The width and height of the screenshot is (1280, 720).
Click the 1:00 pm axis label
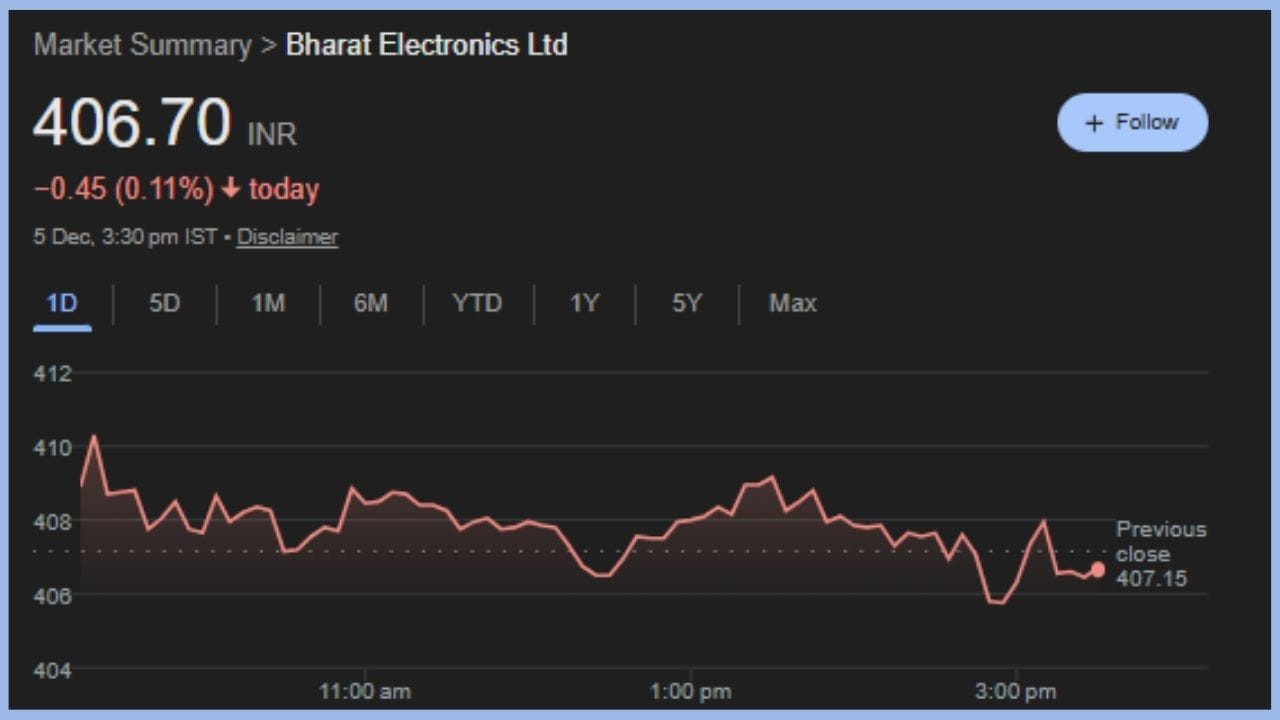pyautogui.click(x=690, y=691)
